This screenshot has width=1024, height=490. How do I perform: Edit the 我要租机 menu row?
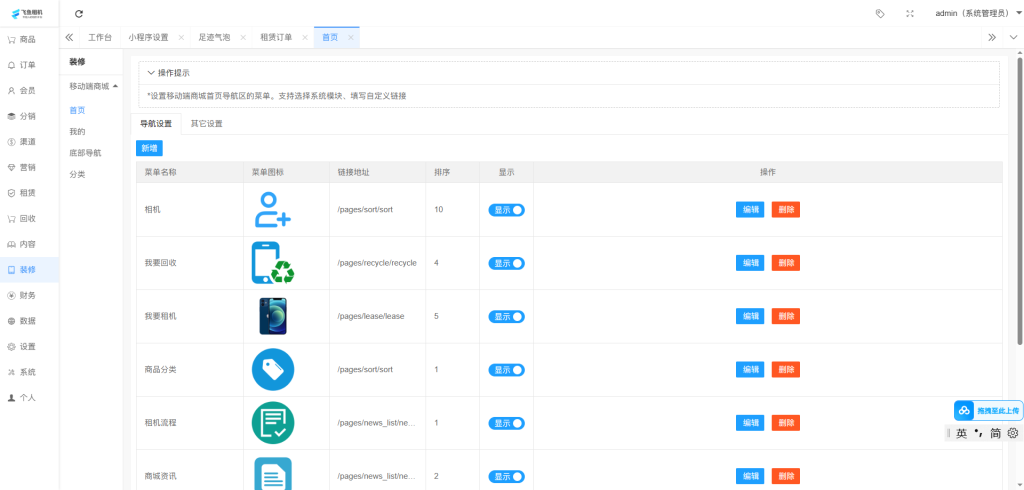click(750, 316)
